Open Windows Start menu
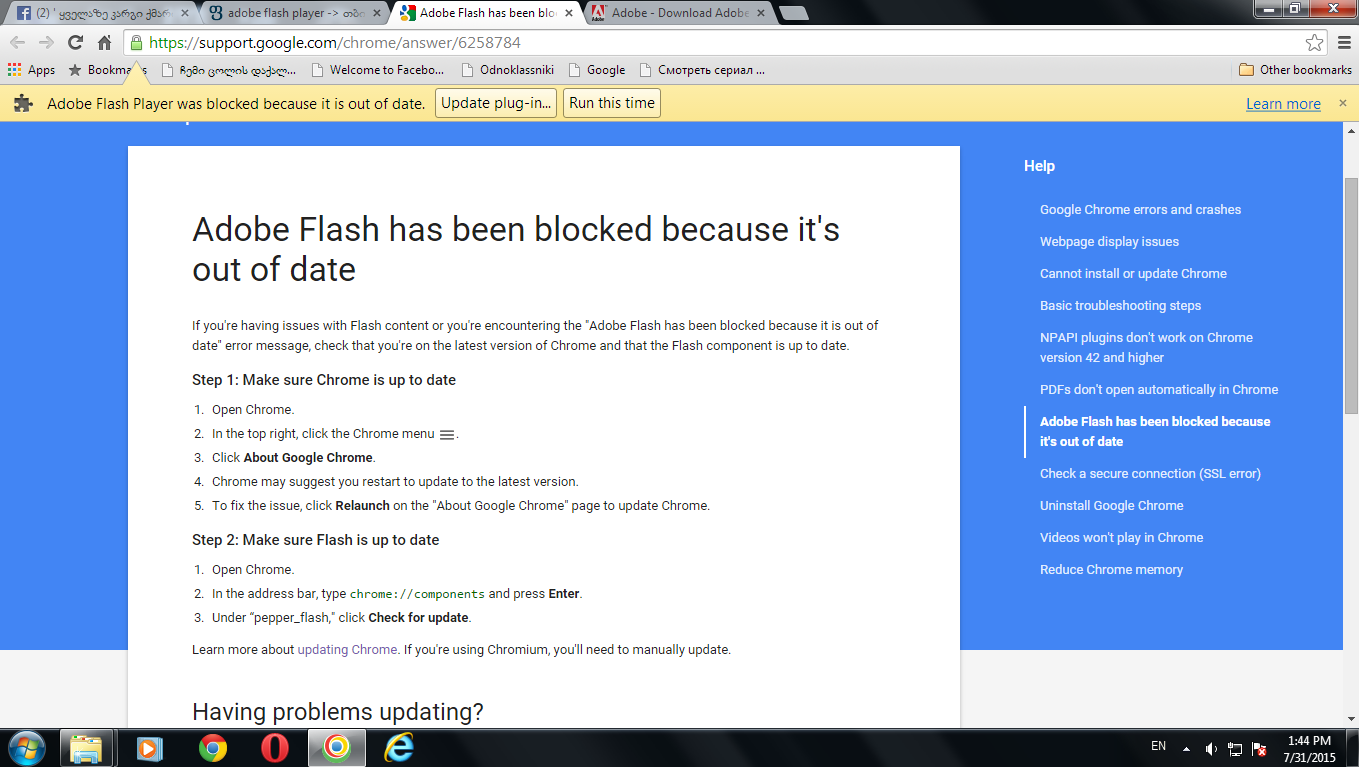The image size is (1359, 767). [x=25, y=748]
